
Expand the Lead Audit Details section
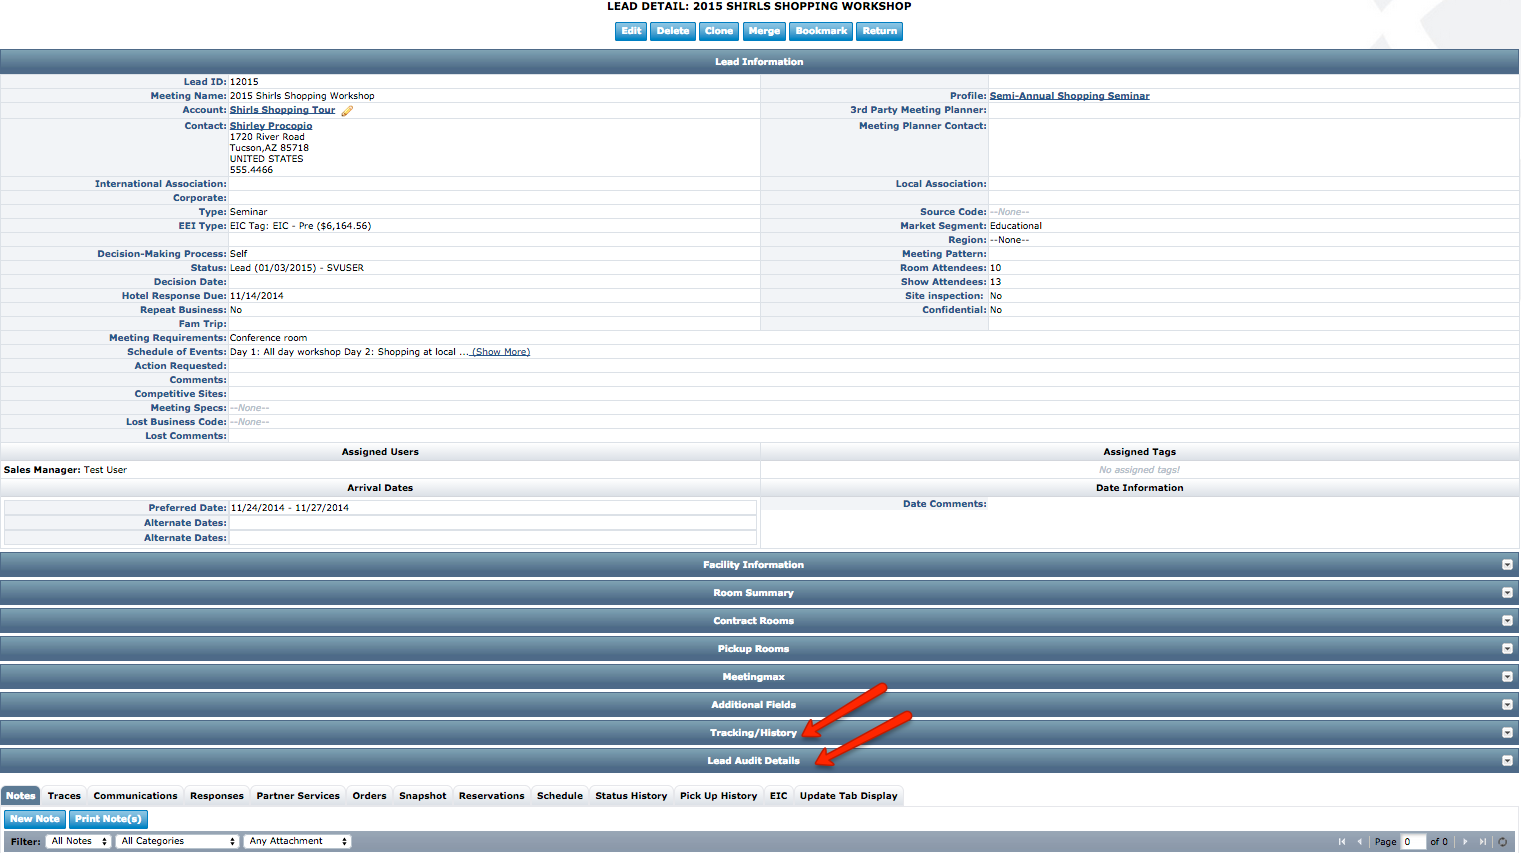pyautogui.click(x=1507, y=761)
